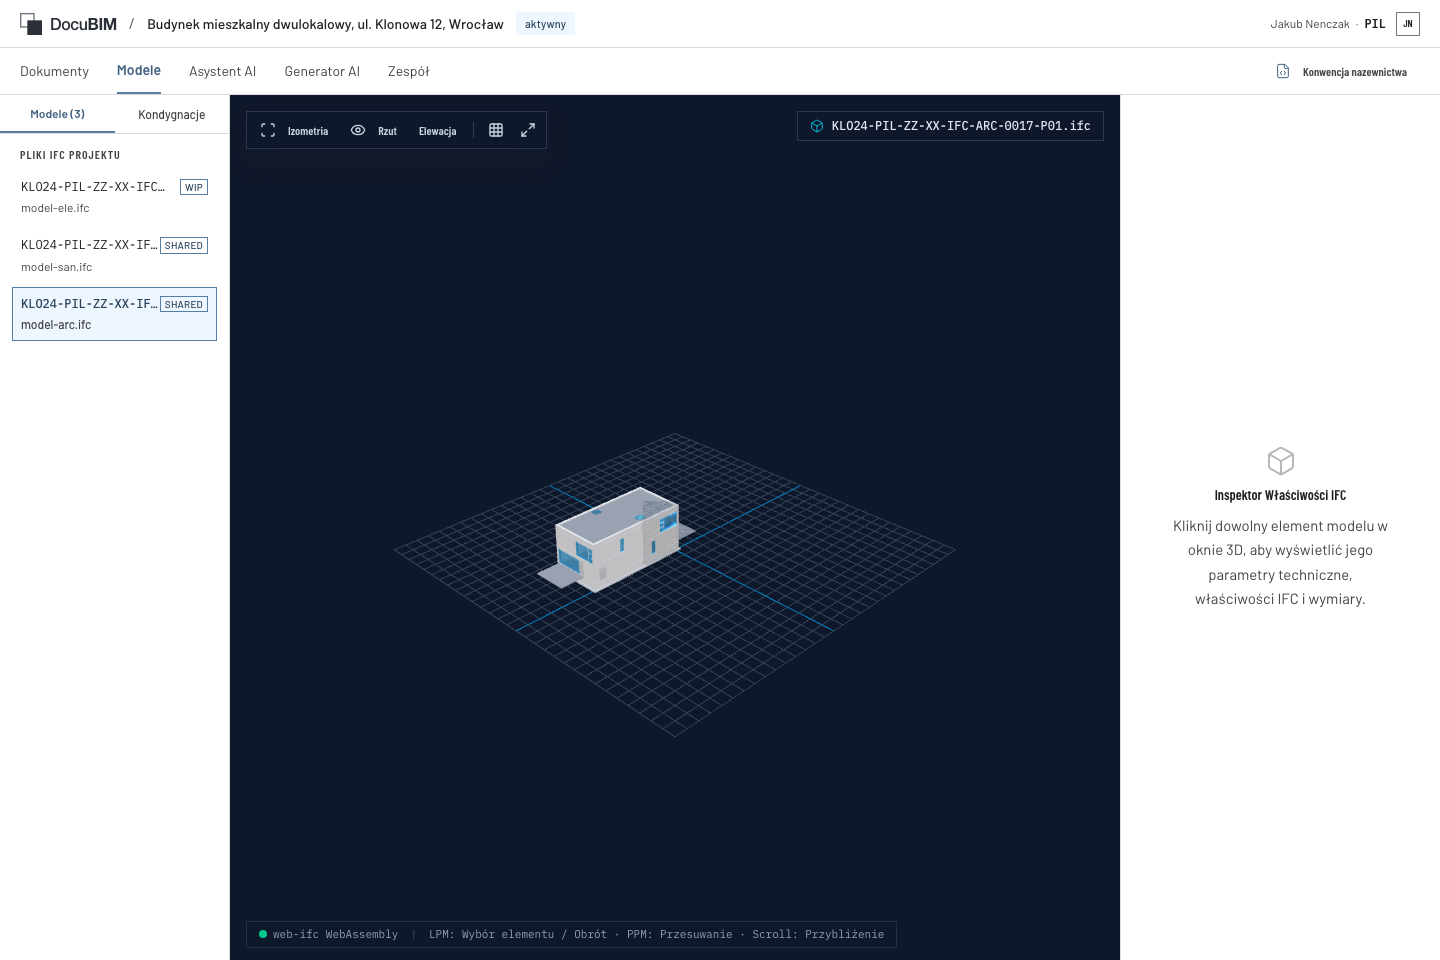Image resolution: width=1440 pixels, height=960 pixels.
Task: Open the Generator AI tab
Action: (322, 71)
